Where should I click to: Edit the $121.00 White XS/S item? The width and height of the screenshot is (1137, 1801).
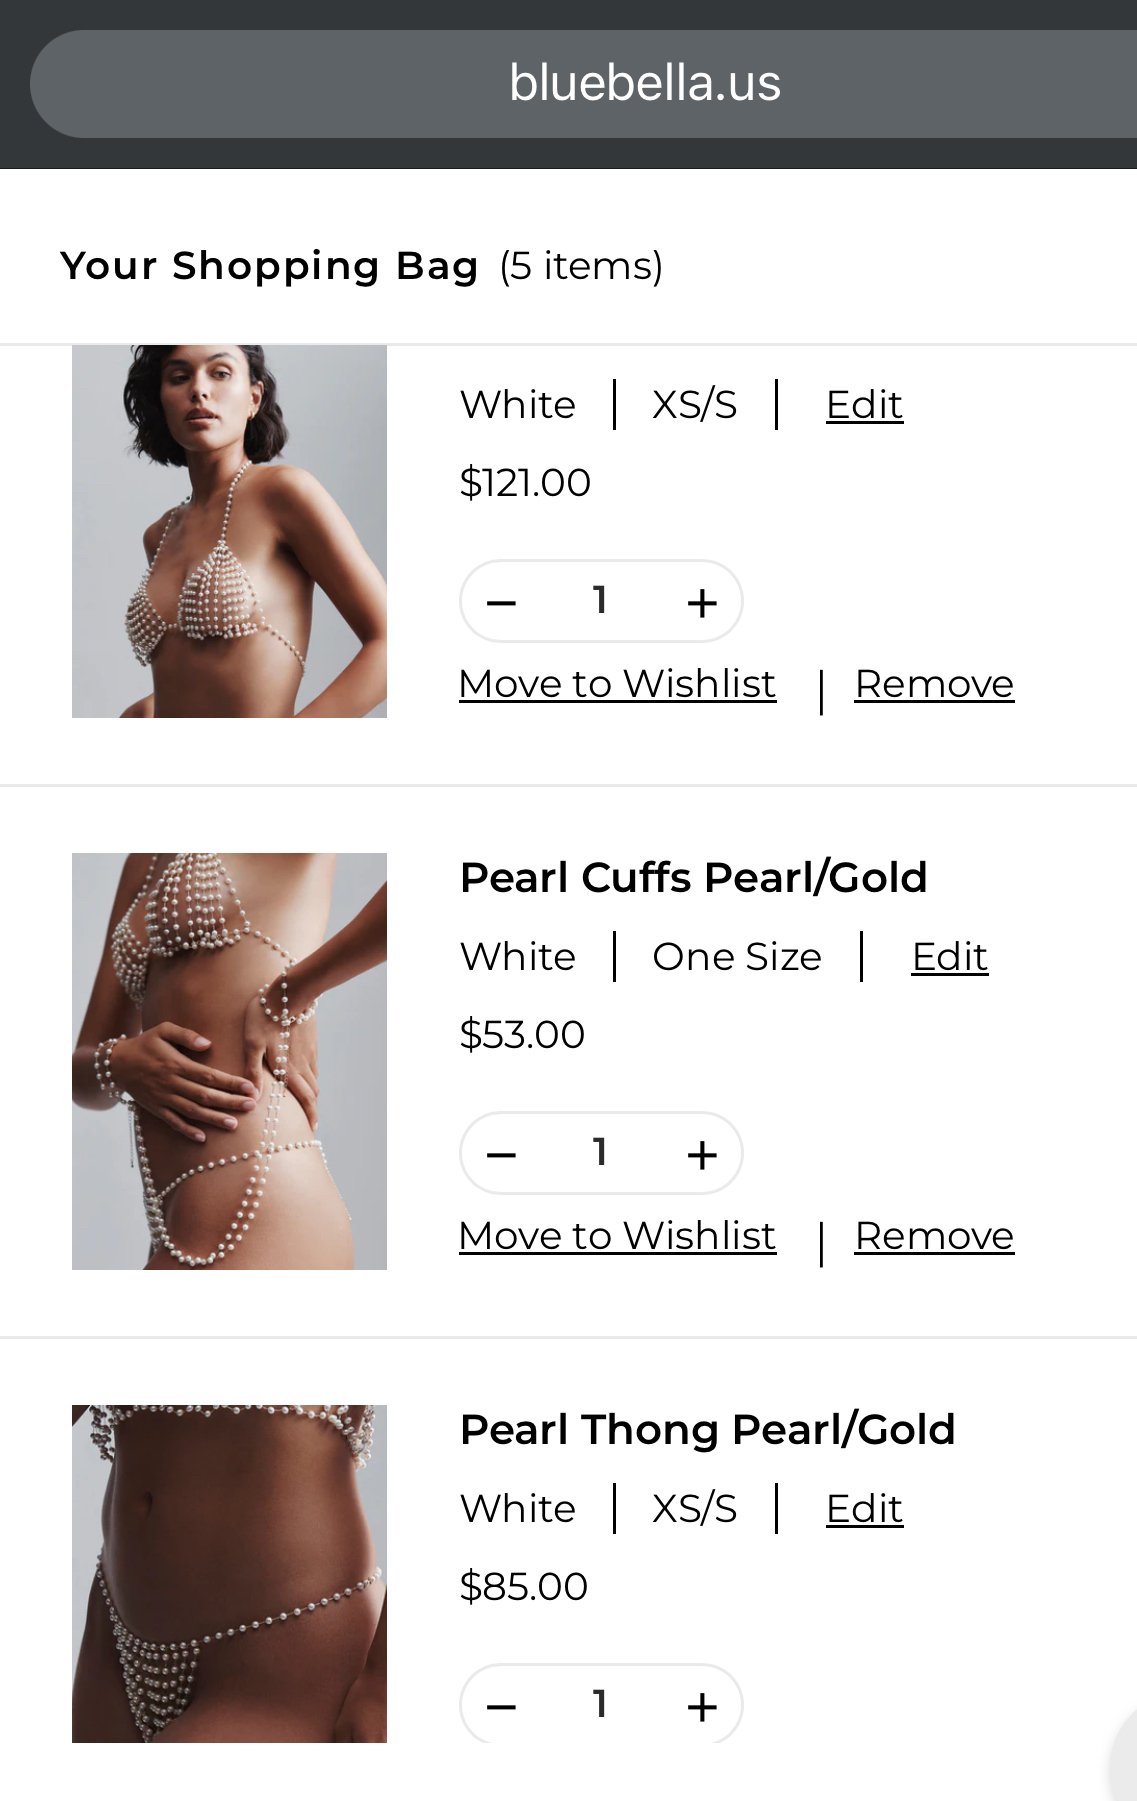pos(864,405)
